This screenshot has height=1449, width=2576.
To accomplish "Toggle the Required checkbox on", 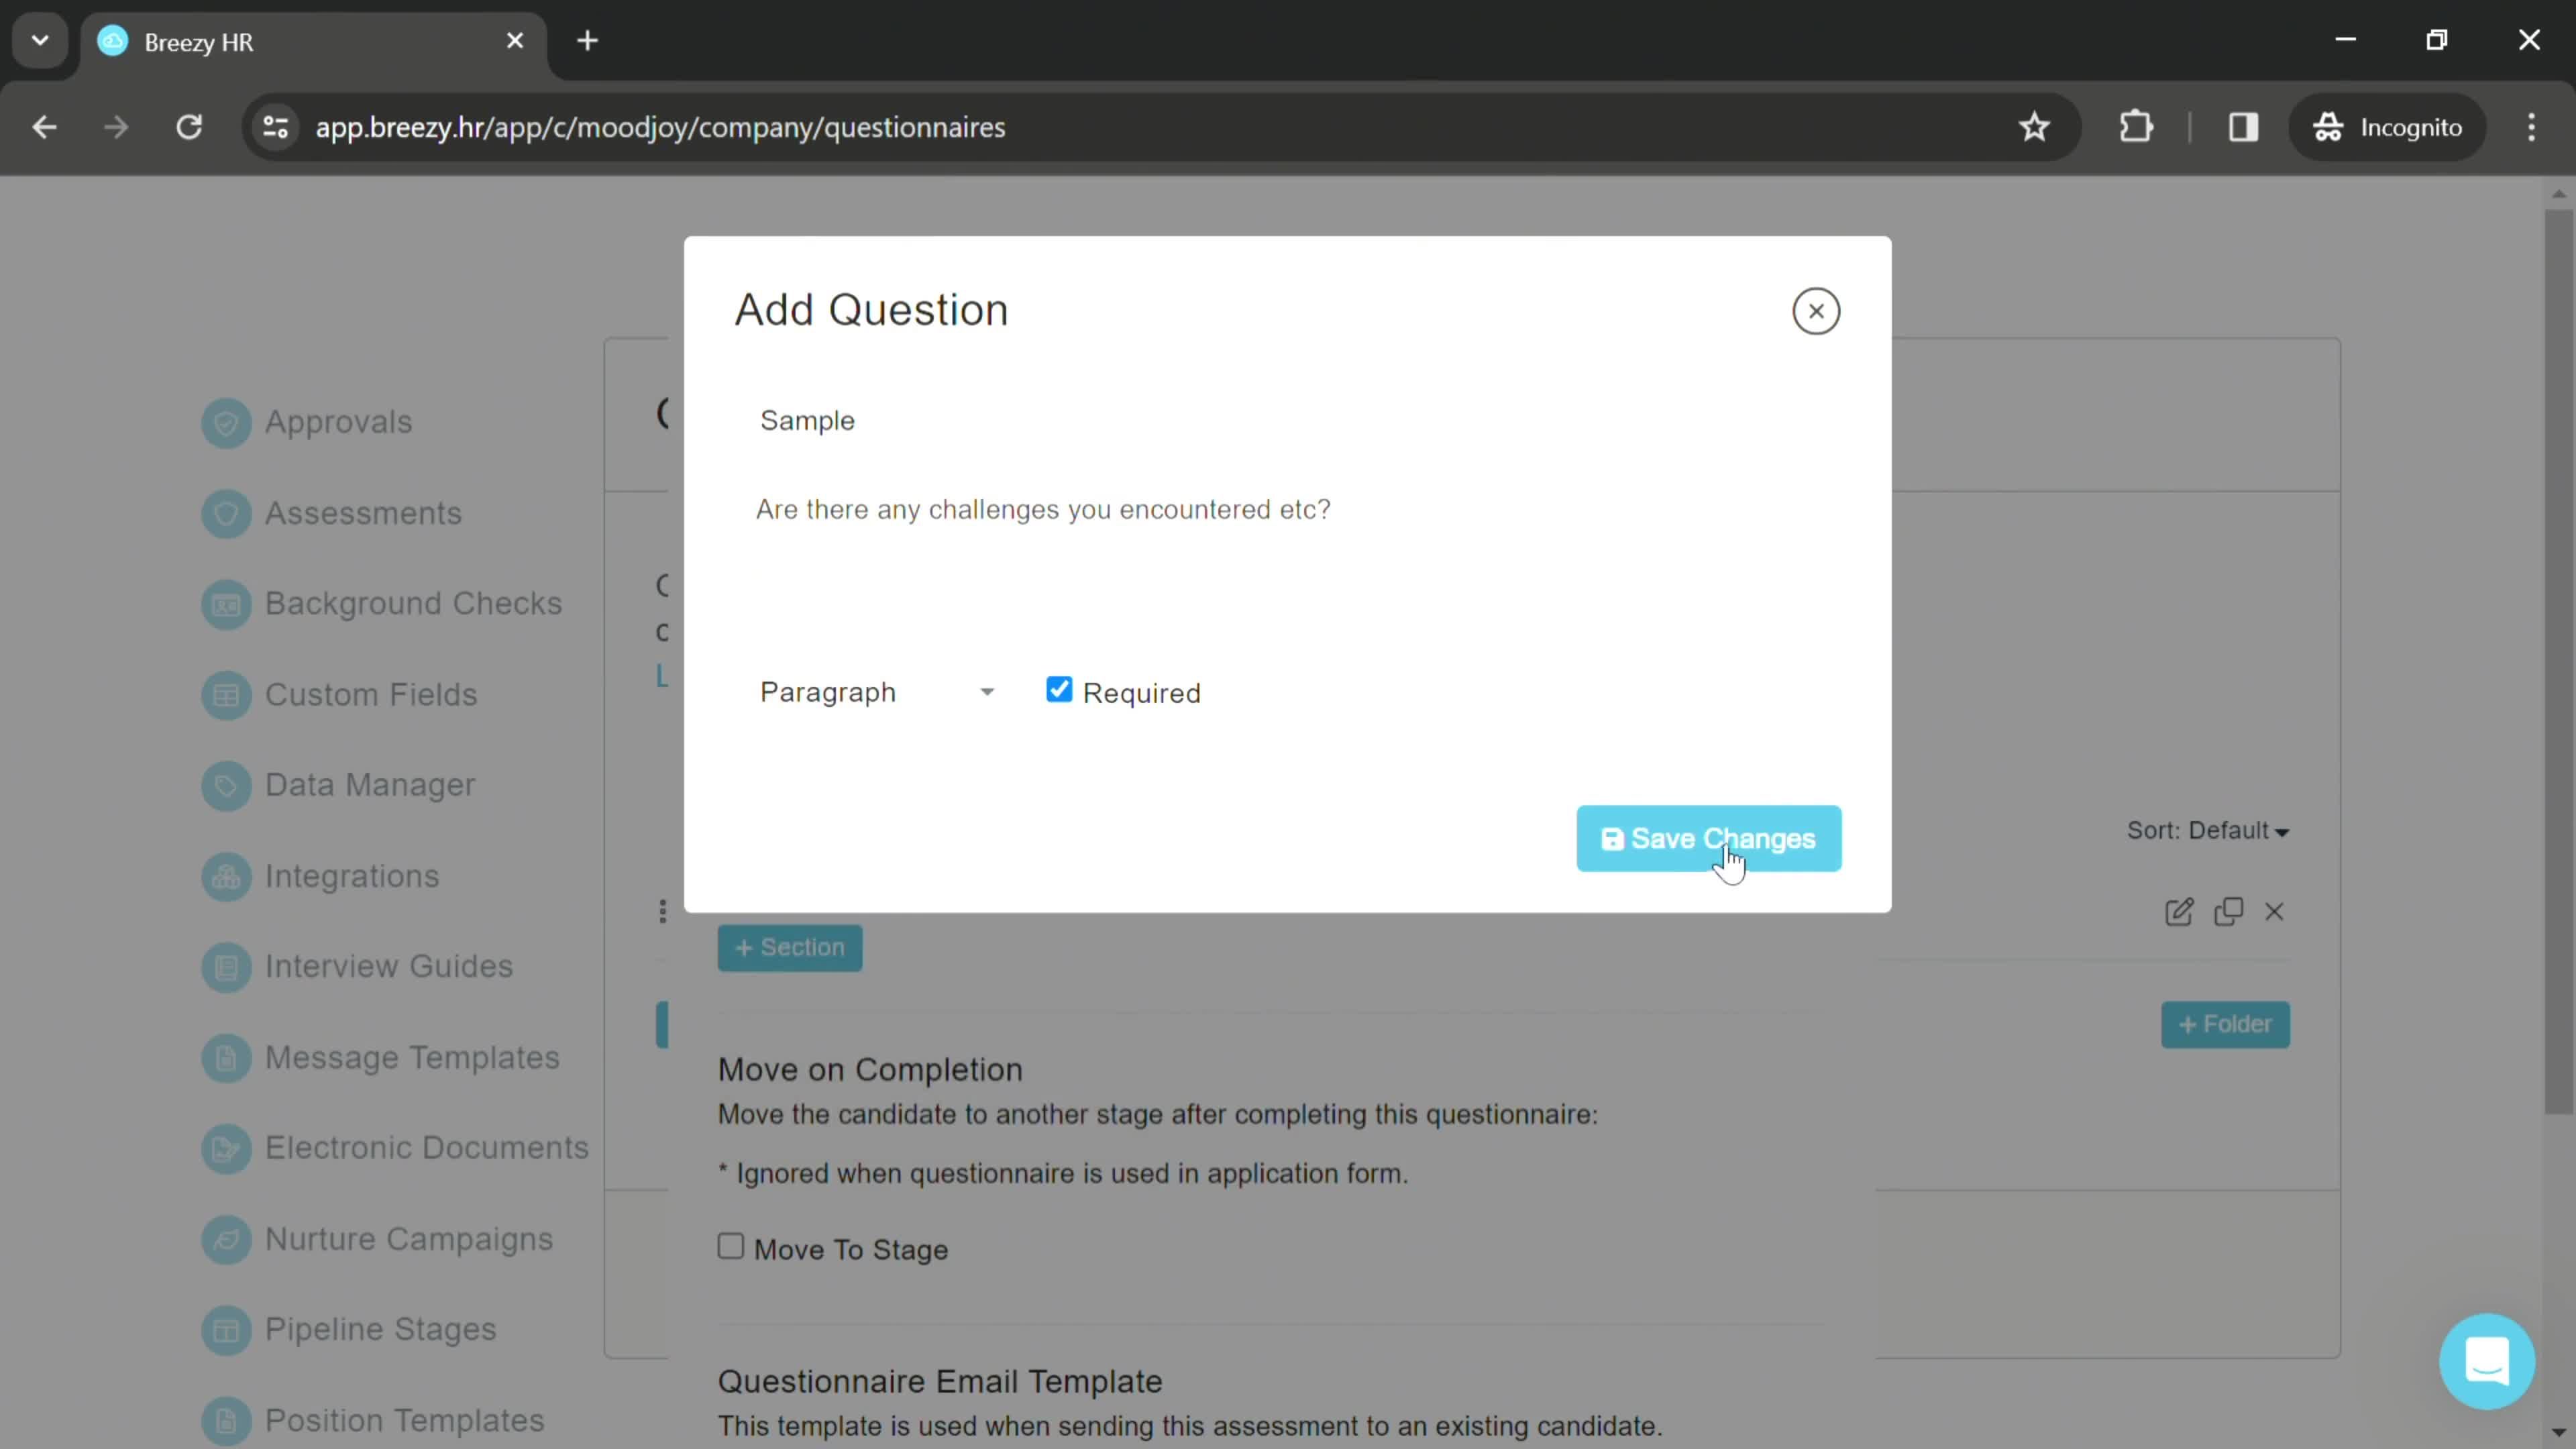I will (1061, 692).
